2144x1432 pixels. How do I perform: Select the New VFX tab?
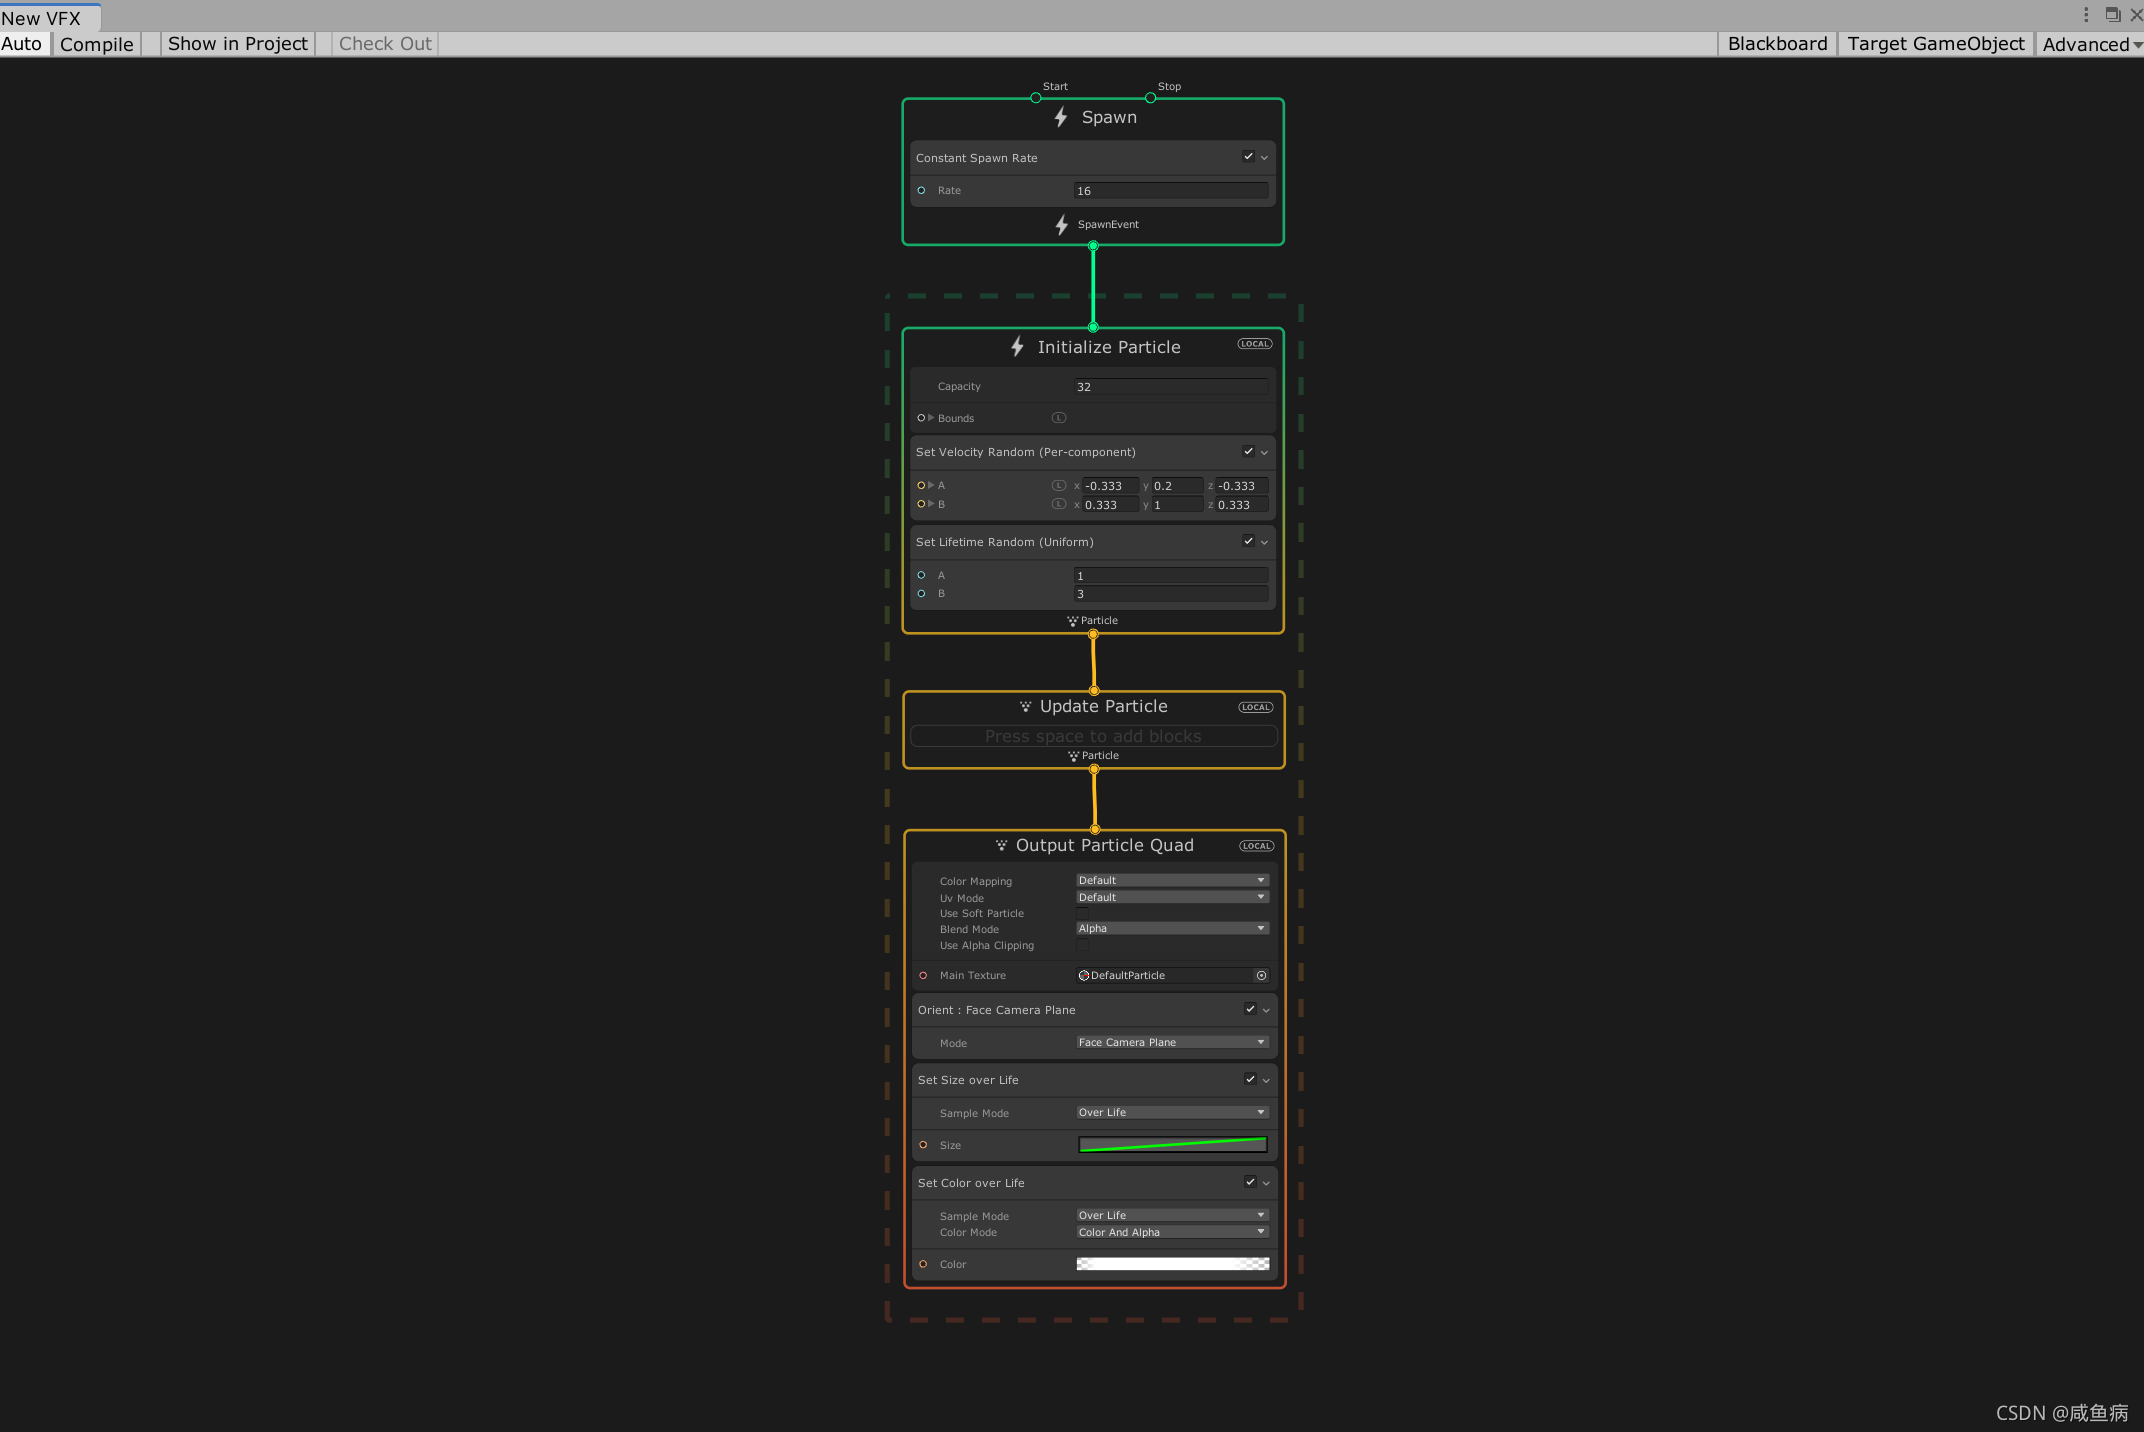pyautogui.click(x=42, y=18)
